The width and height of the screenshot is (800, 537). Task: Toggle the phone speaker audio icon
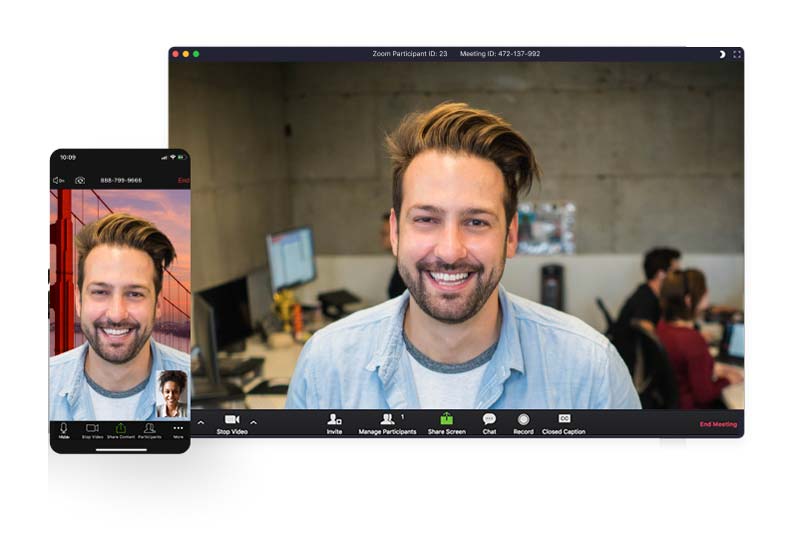tap(59, 180)
